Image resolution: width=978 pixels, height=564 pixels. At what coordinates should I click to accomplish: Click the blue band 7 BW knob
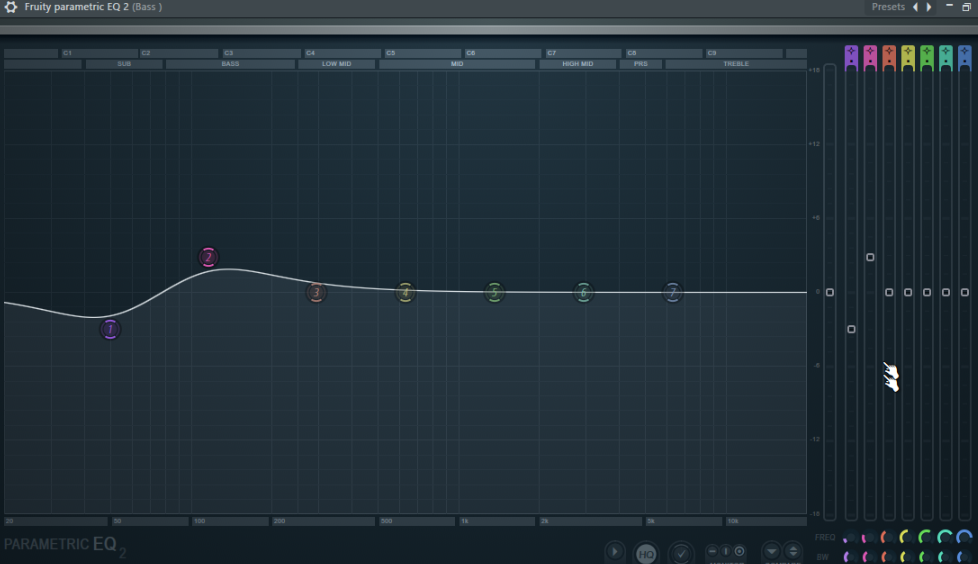965,557
